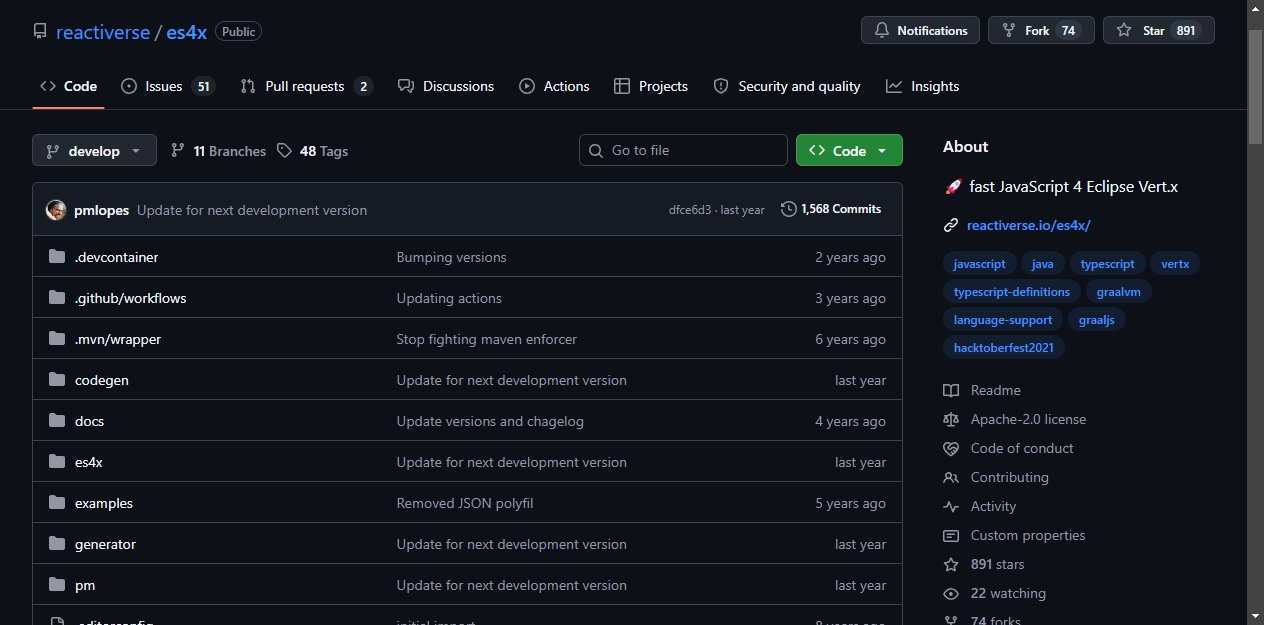
Task: Click the Activity pulse icon
Action: pyautogui.click(x=951, y=506)
